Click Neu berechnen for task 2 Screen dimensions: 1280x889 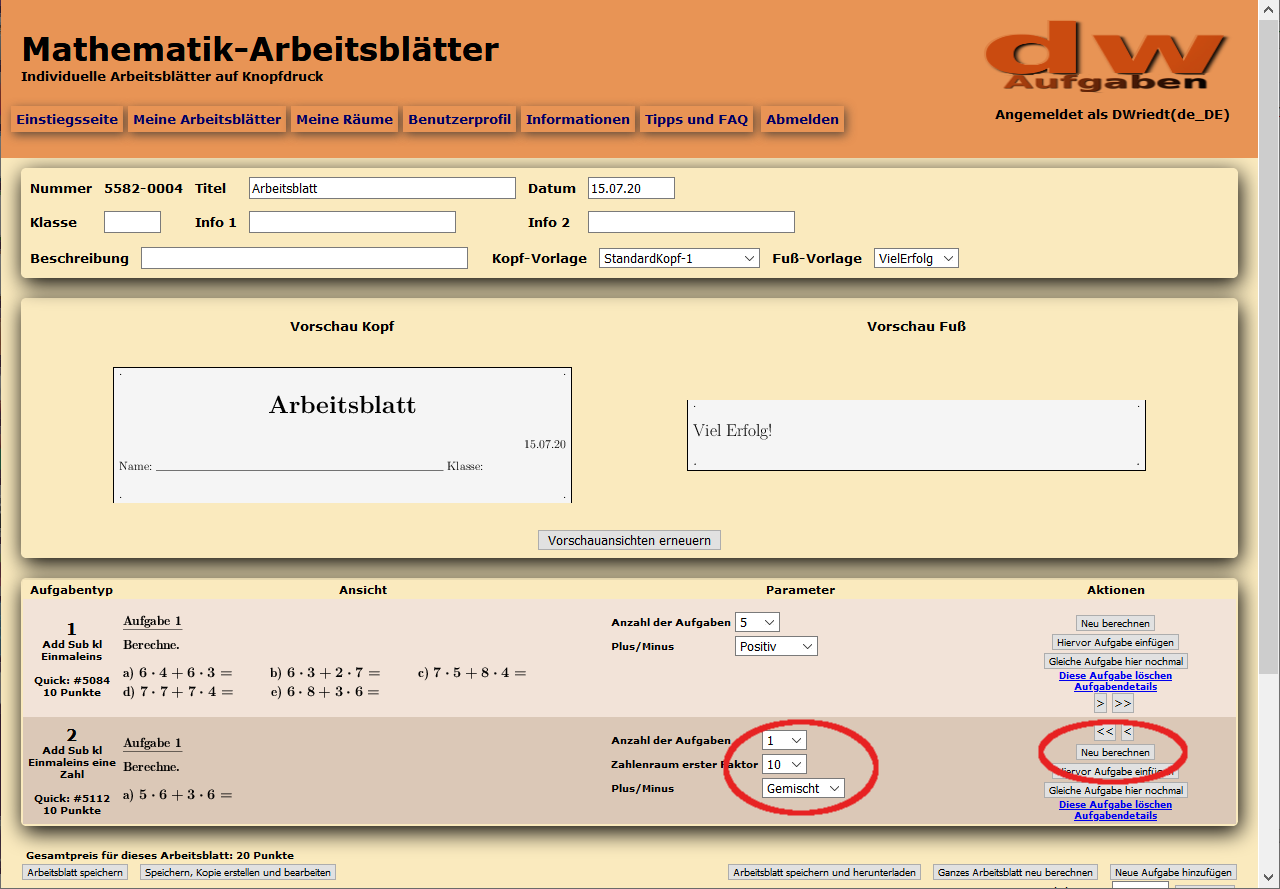(1116, 752)
